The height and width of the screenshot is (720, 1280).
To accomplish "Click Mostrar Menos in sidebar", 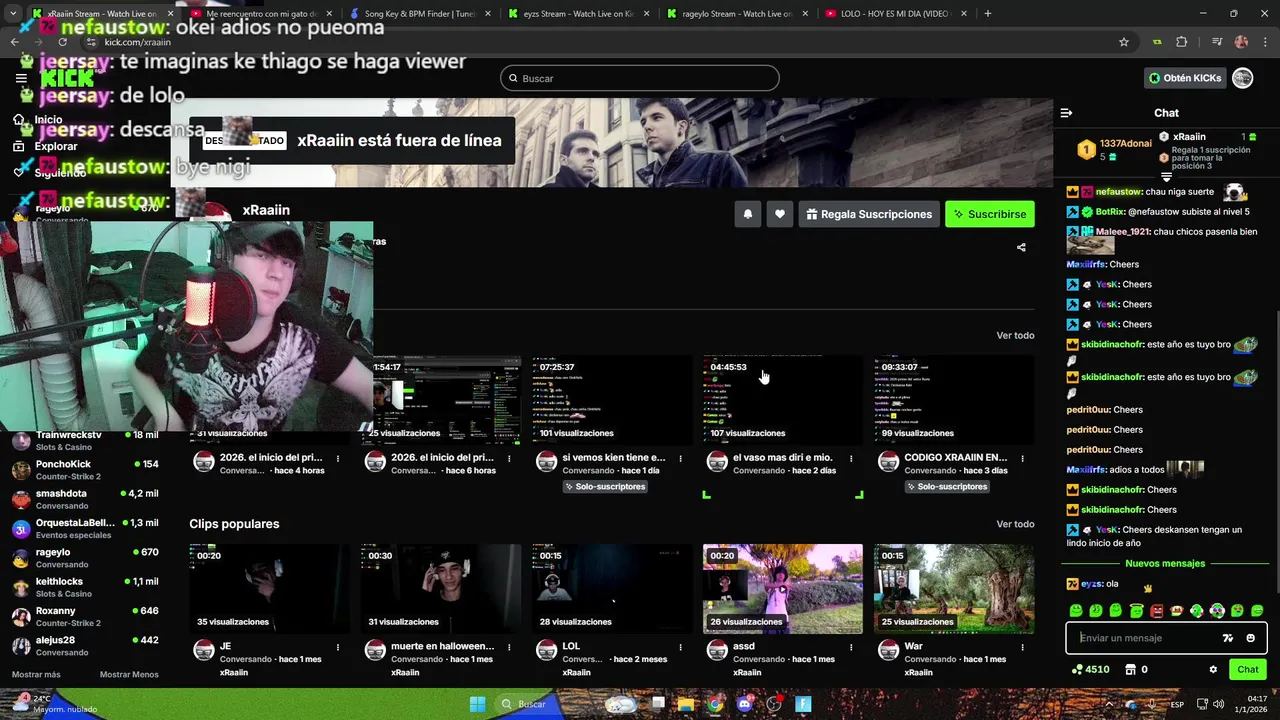I will pyautogui.click(x=129, y=674).
